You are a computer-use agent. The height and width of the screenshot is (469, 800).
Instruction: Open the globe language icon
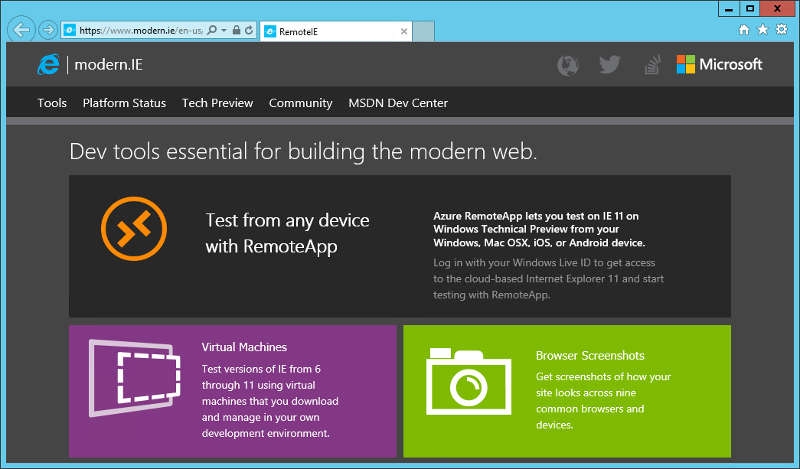[567, 65]
